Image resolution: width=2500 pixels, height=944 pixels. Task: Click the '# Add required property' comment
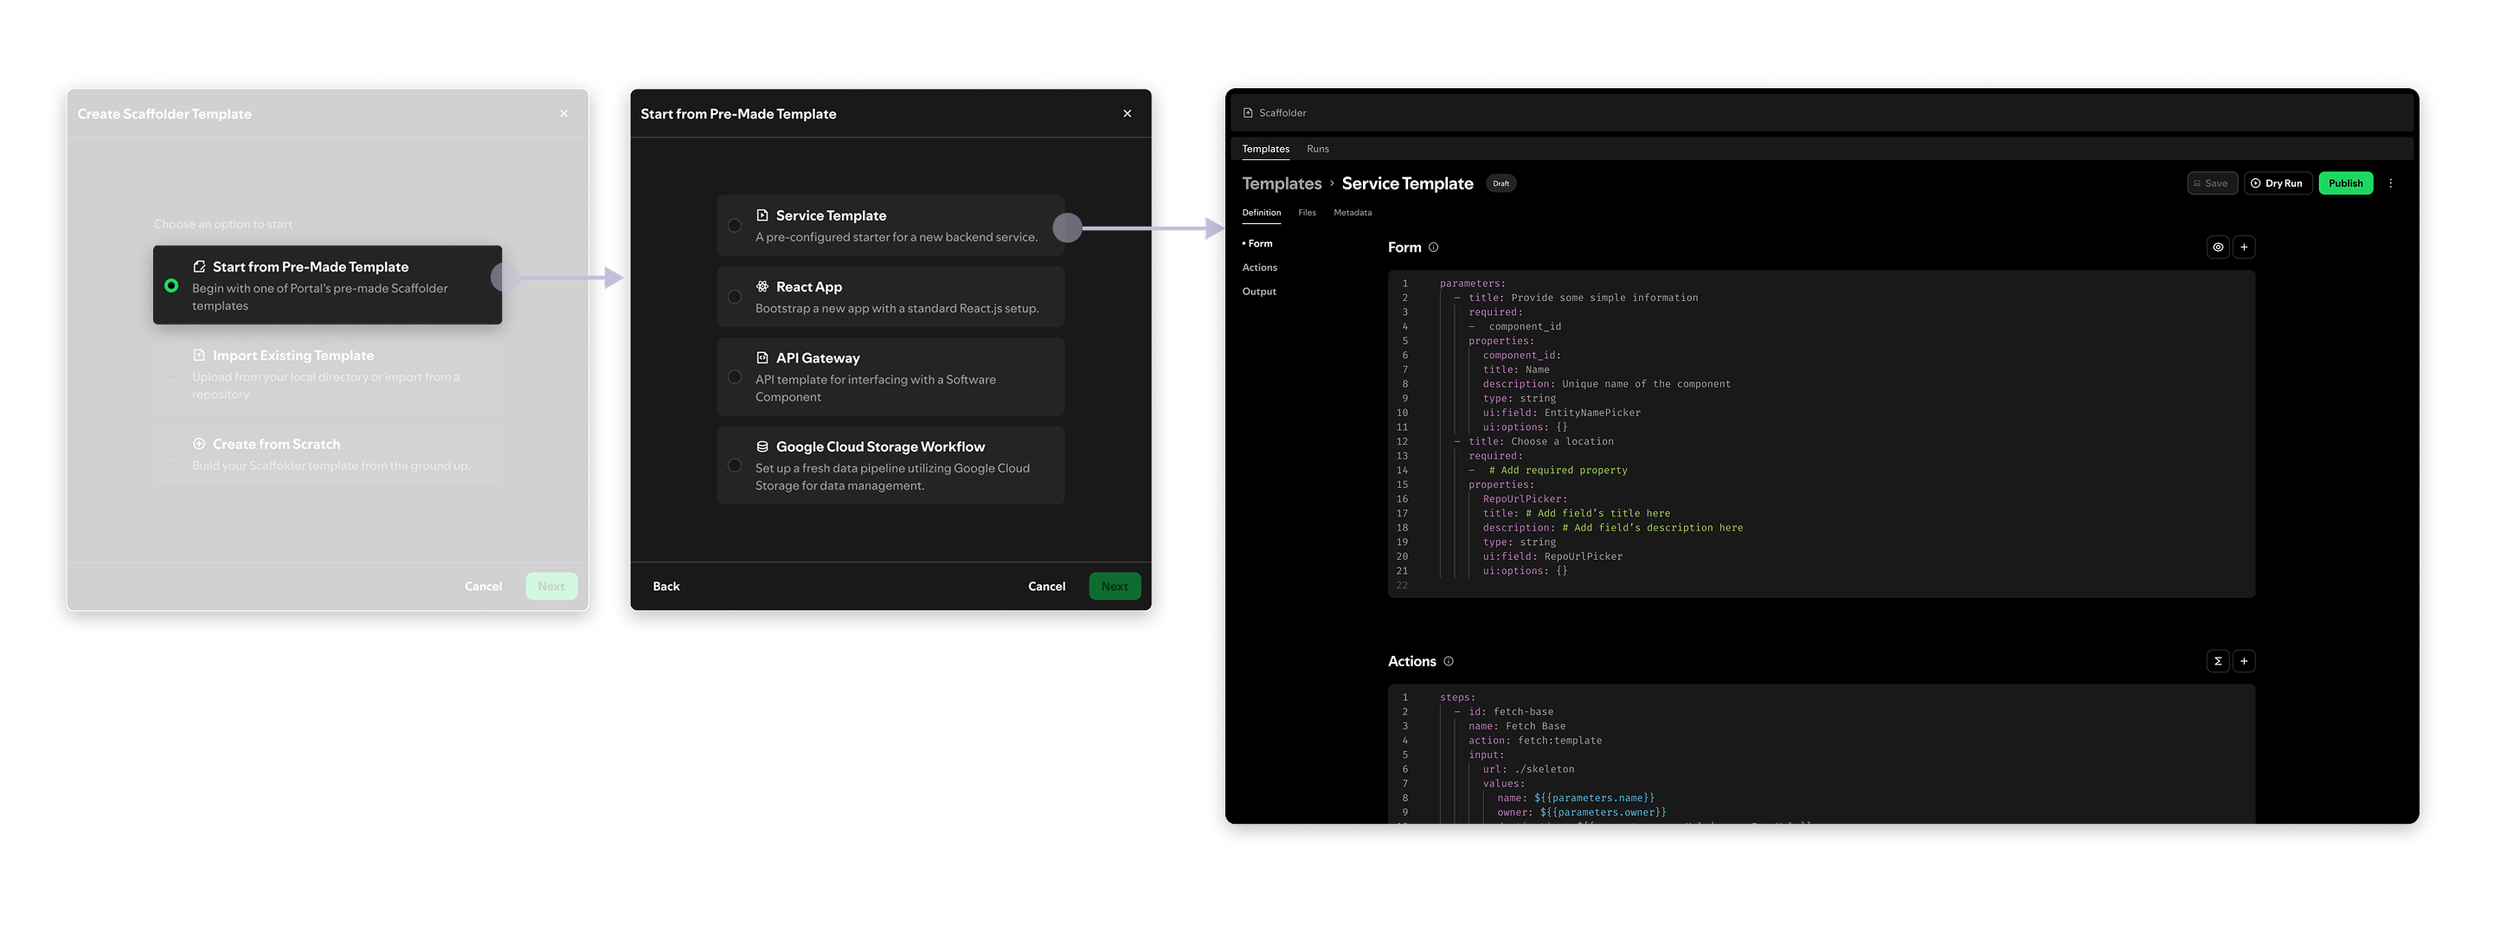click(1557, 471)
